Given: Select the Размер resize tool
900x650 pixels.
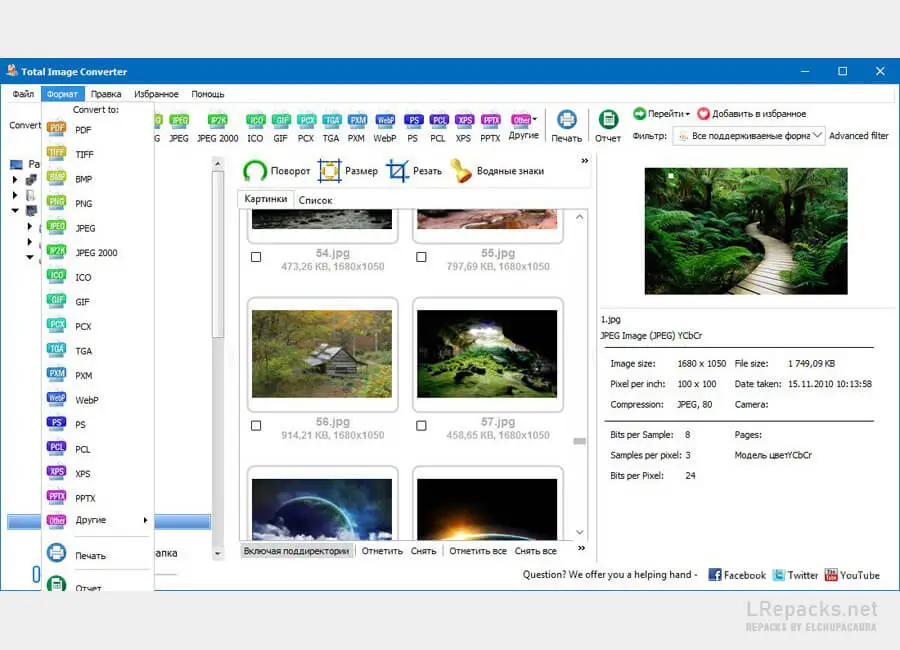Looking at the screenshot, I should (x=348, y=171).
